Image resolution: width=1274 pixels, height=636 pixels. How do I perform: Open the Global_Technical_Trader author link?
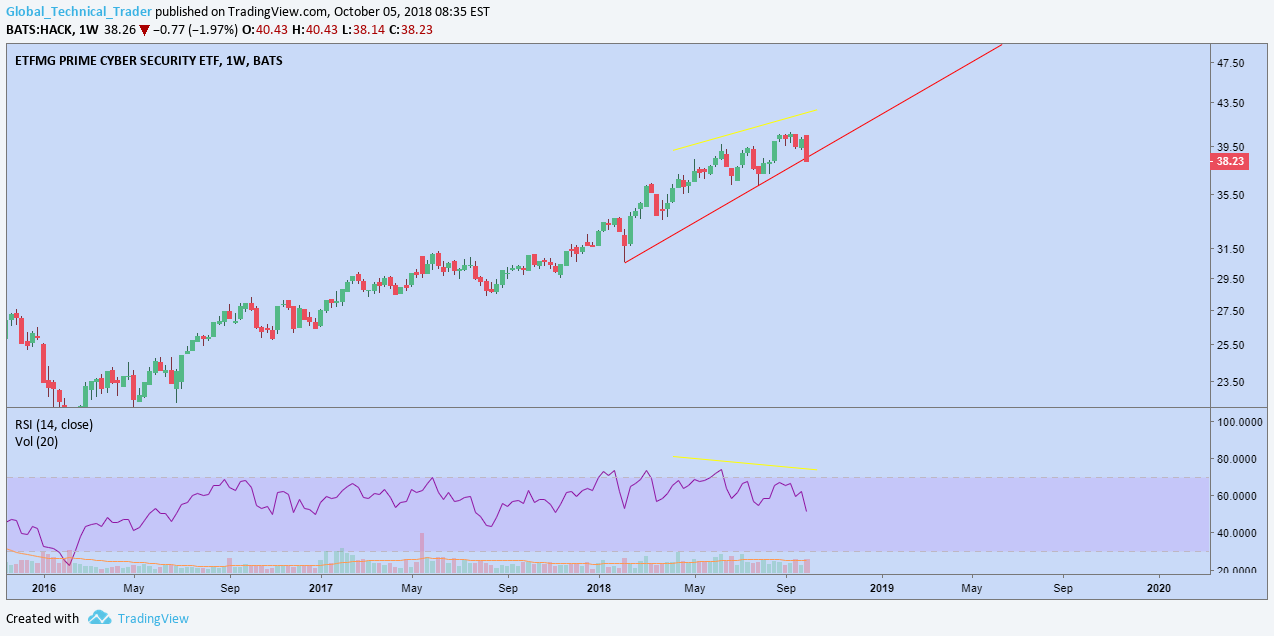(79, 12)
